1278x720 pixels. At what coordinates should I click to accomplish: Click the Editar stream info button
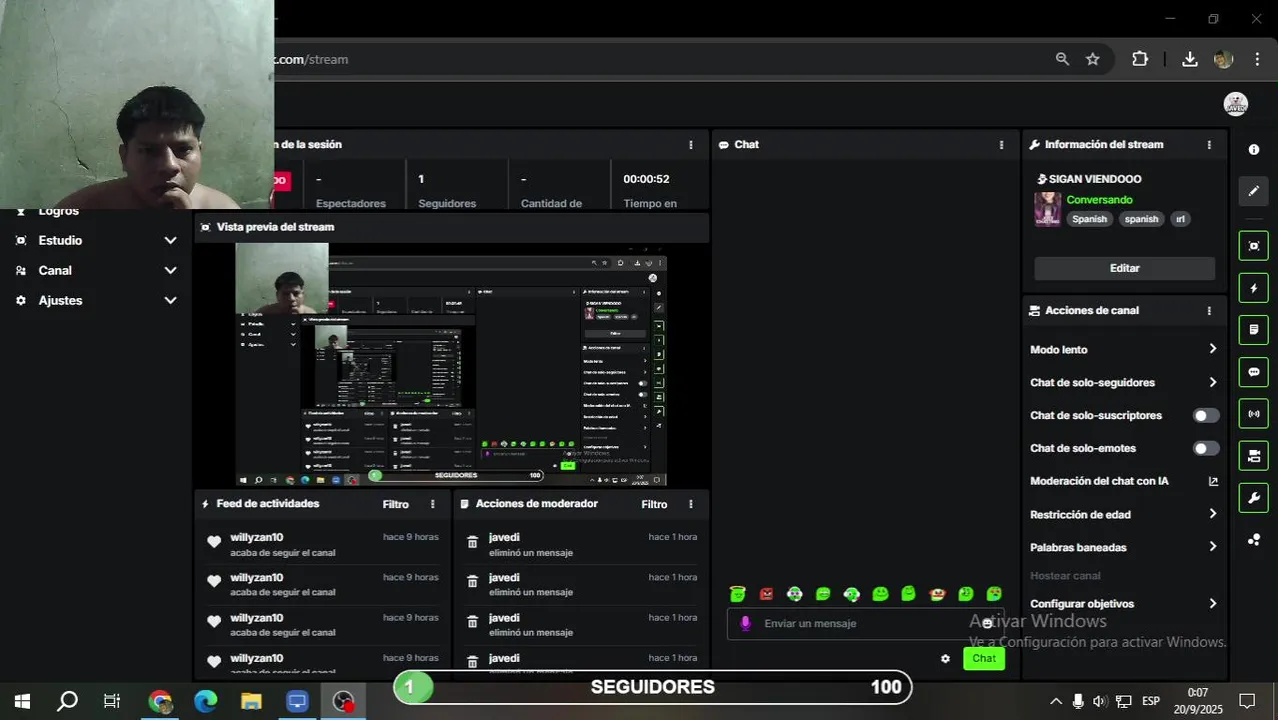tap(1124, 268)
